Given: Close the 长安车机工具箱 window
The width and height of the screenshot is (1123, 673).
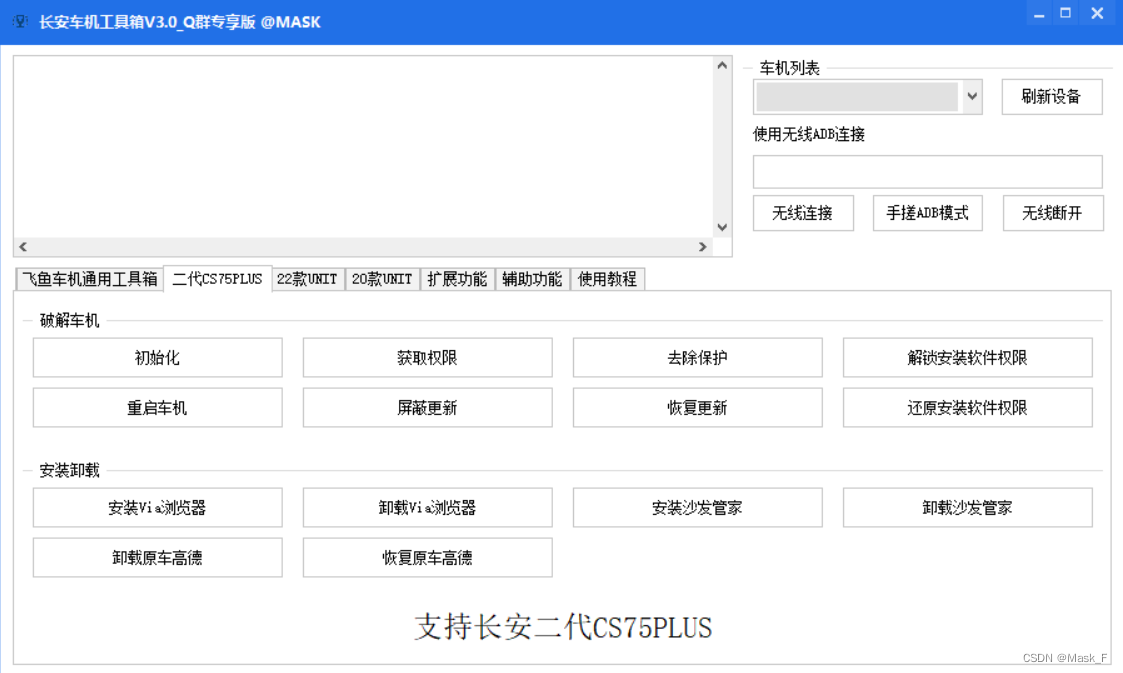Looking at the screenshot, I should 1097,14.
